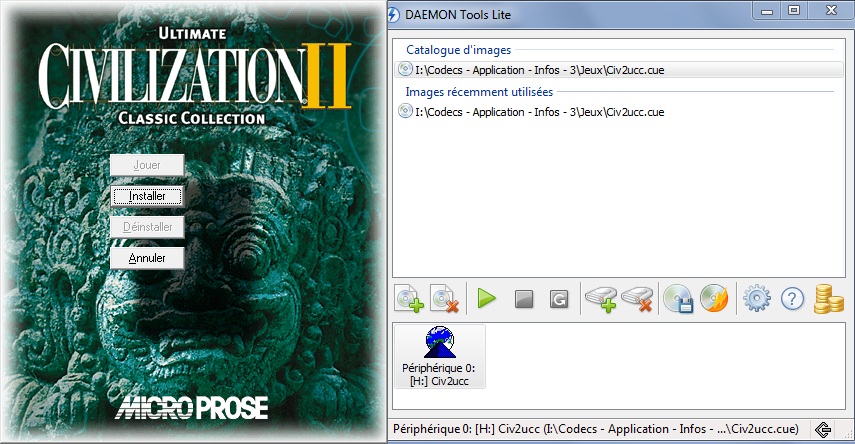Close the DAEMON Tools Lite window

tap(831, 11)
